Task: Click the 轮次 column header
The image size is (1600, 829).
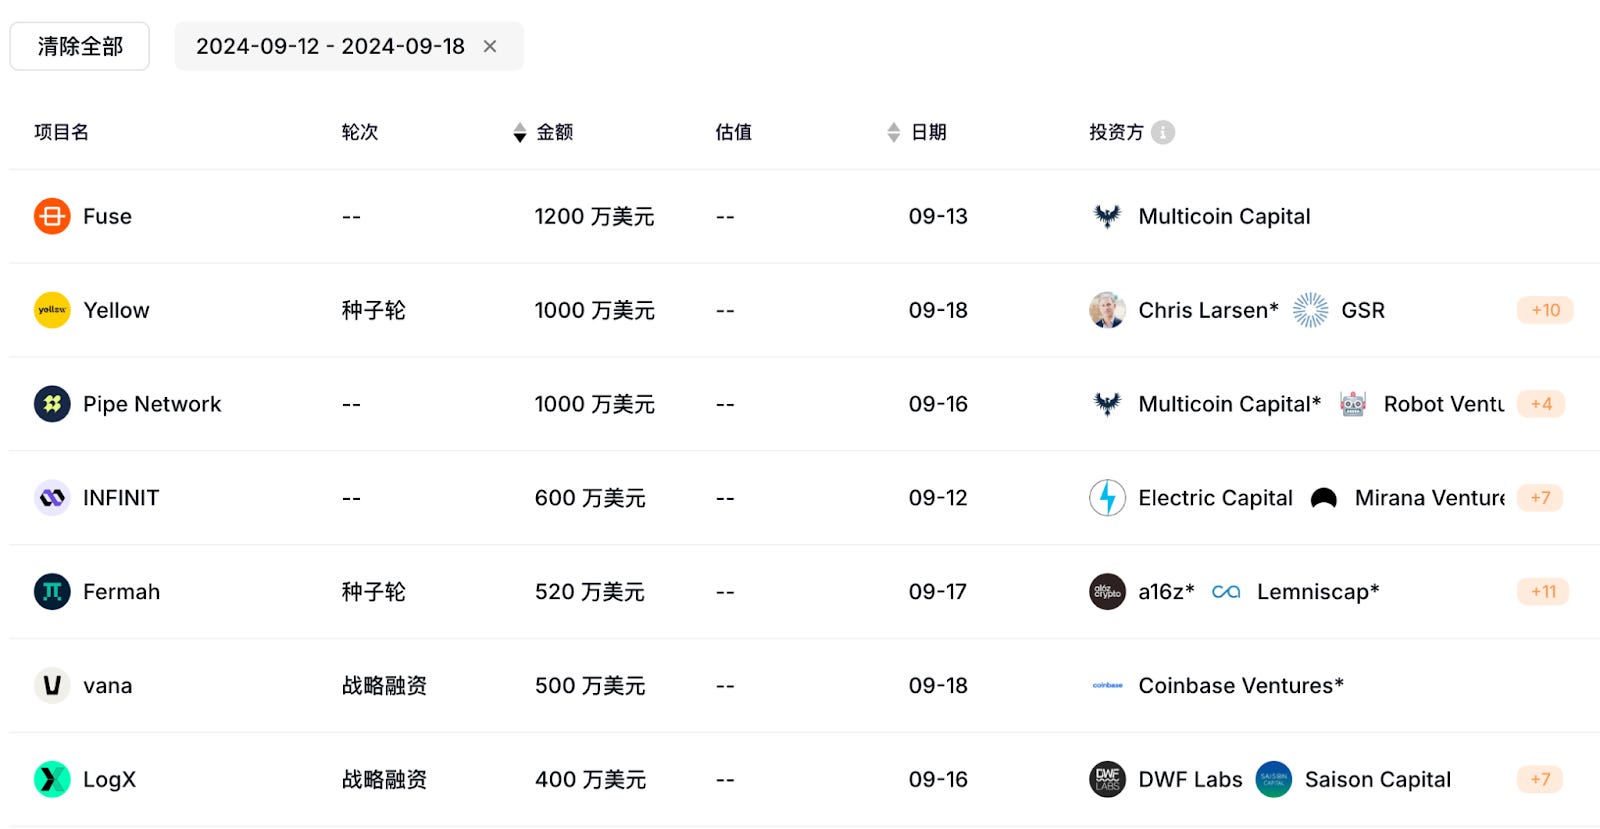Action: pyautogui.click(x=360, y=132)
